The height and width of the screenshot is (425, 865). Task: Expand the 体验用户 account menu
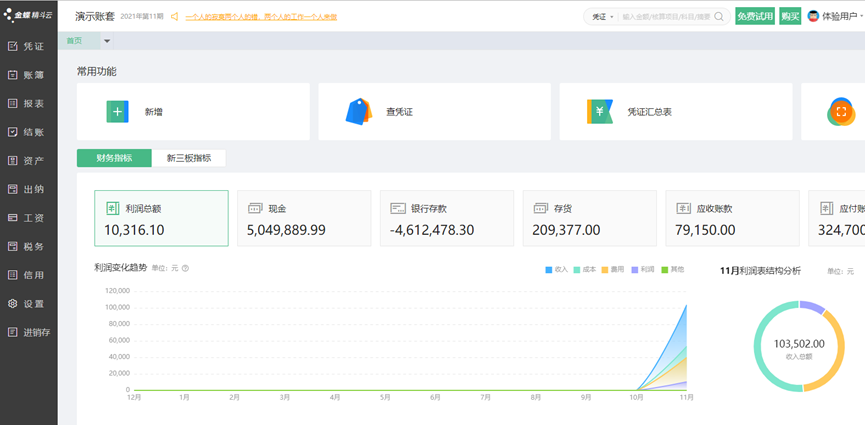click(x=861, y=17)
